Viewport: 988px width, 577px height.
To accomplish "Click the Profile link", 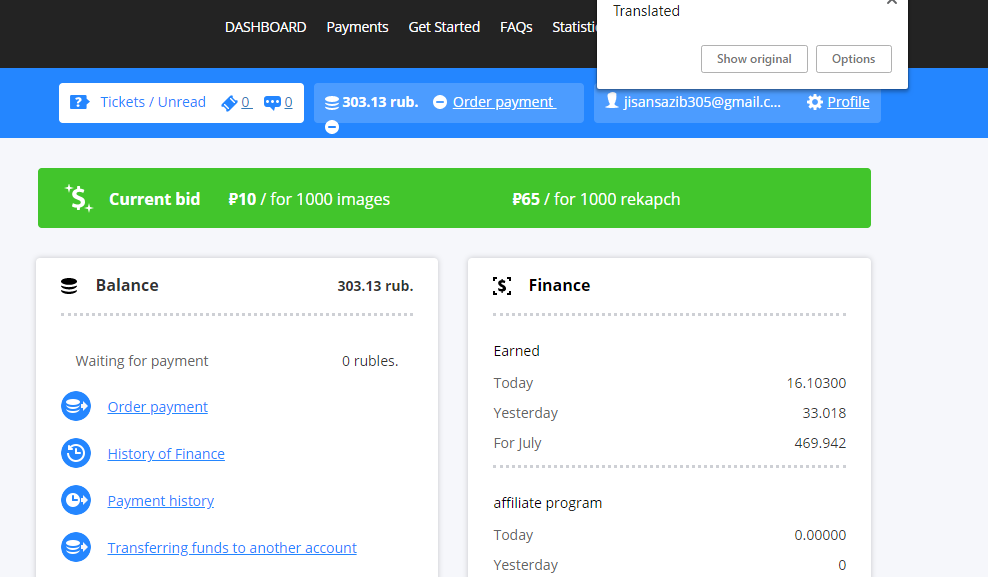I will [x=848, y=102].
